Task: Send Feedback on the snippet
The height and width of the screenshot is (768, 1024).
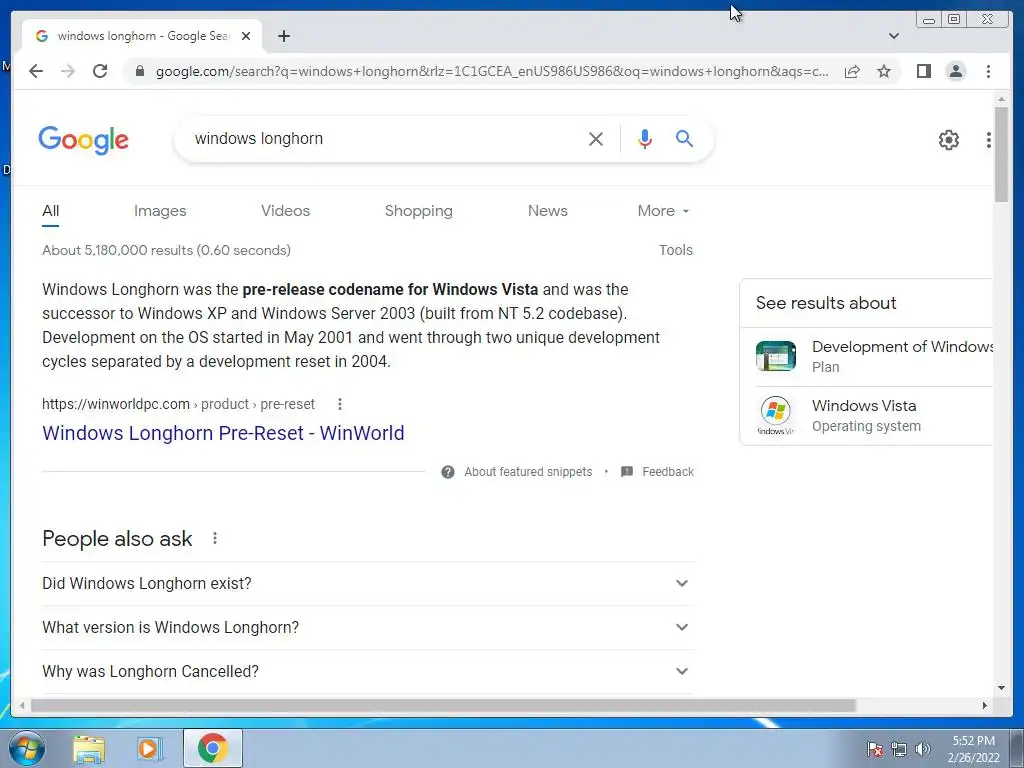Action: click(x=668, y=472)
